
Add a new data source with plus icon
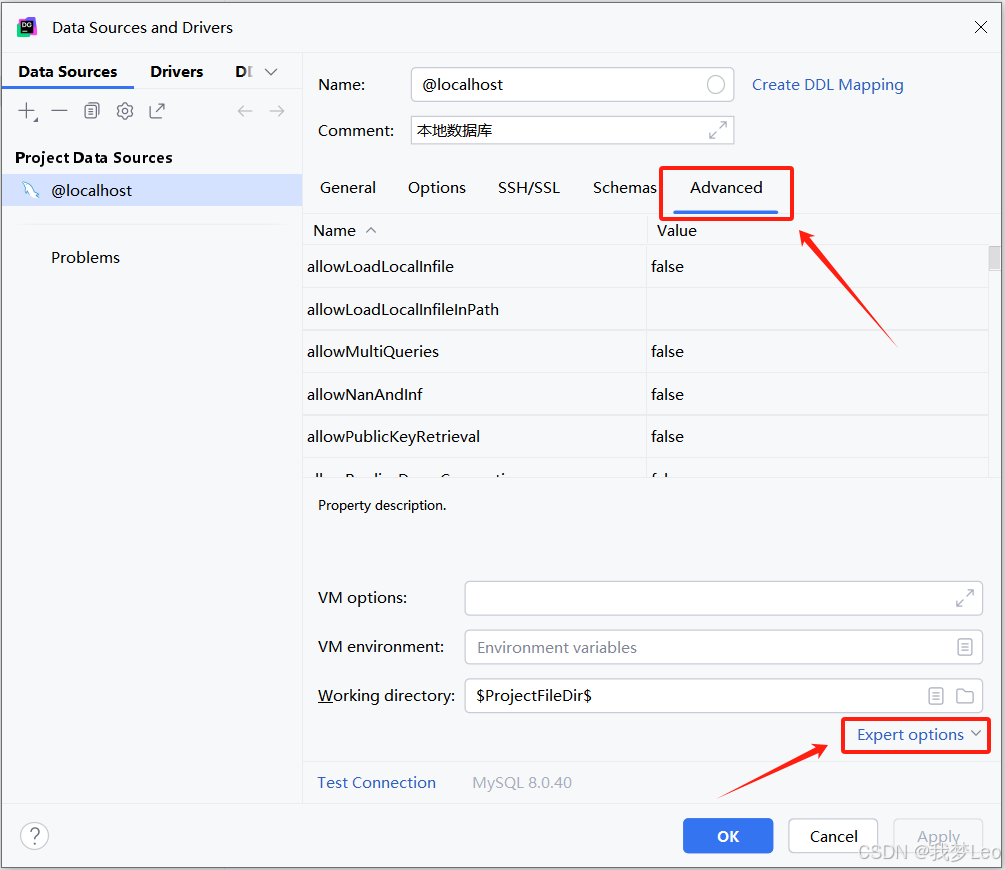27,111
